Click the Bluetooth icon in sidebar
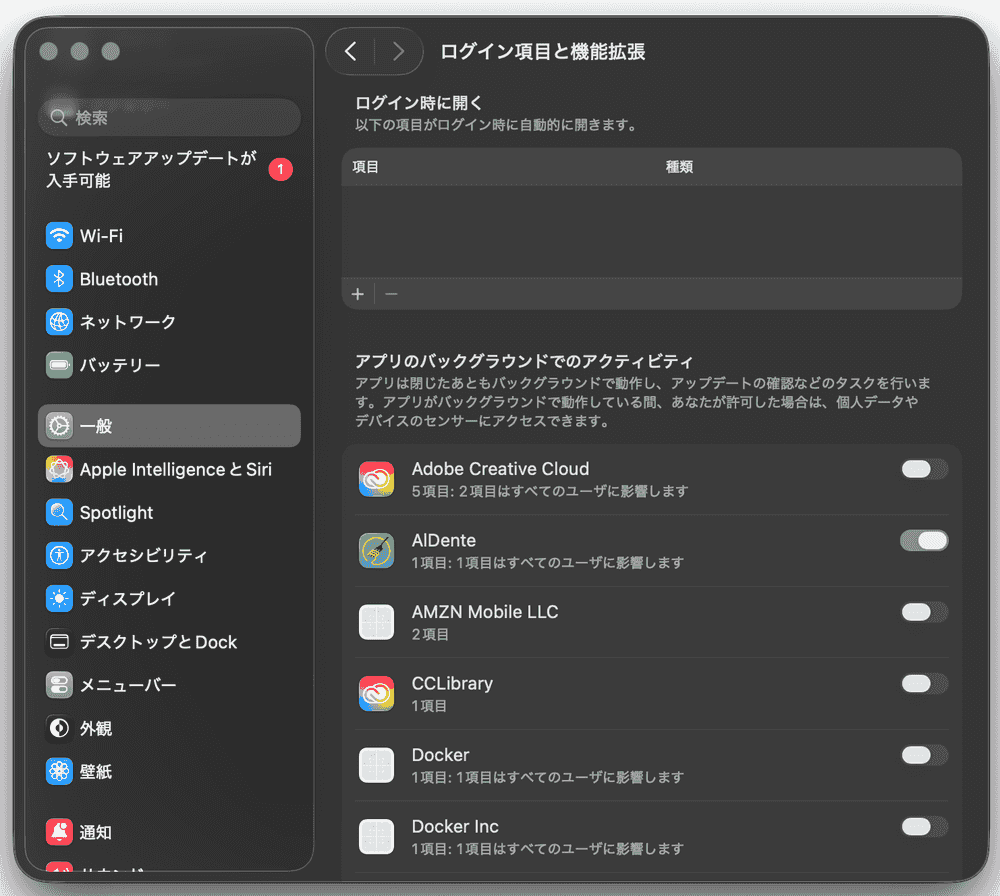The width and height of the screenshot is (1000, 896). coord(59,279)
